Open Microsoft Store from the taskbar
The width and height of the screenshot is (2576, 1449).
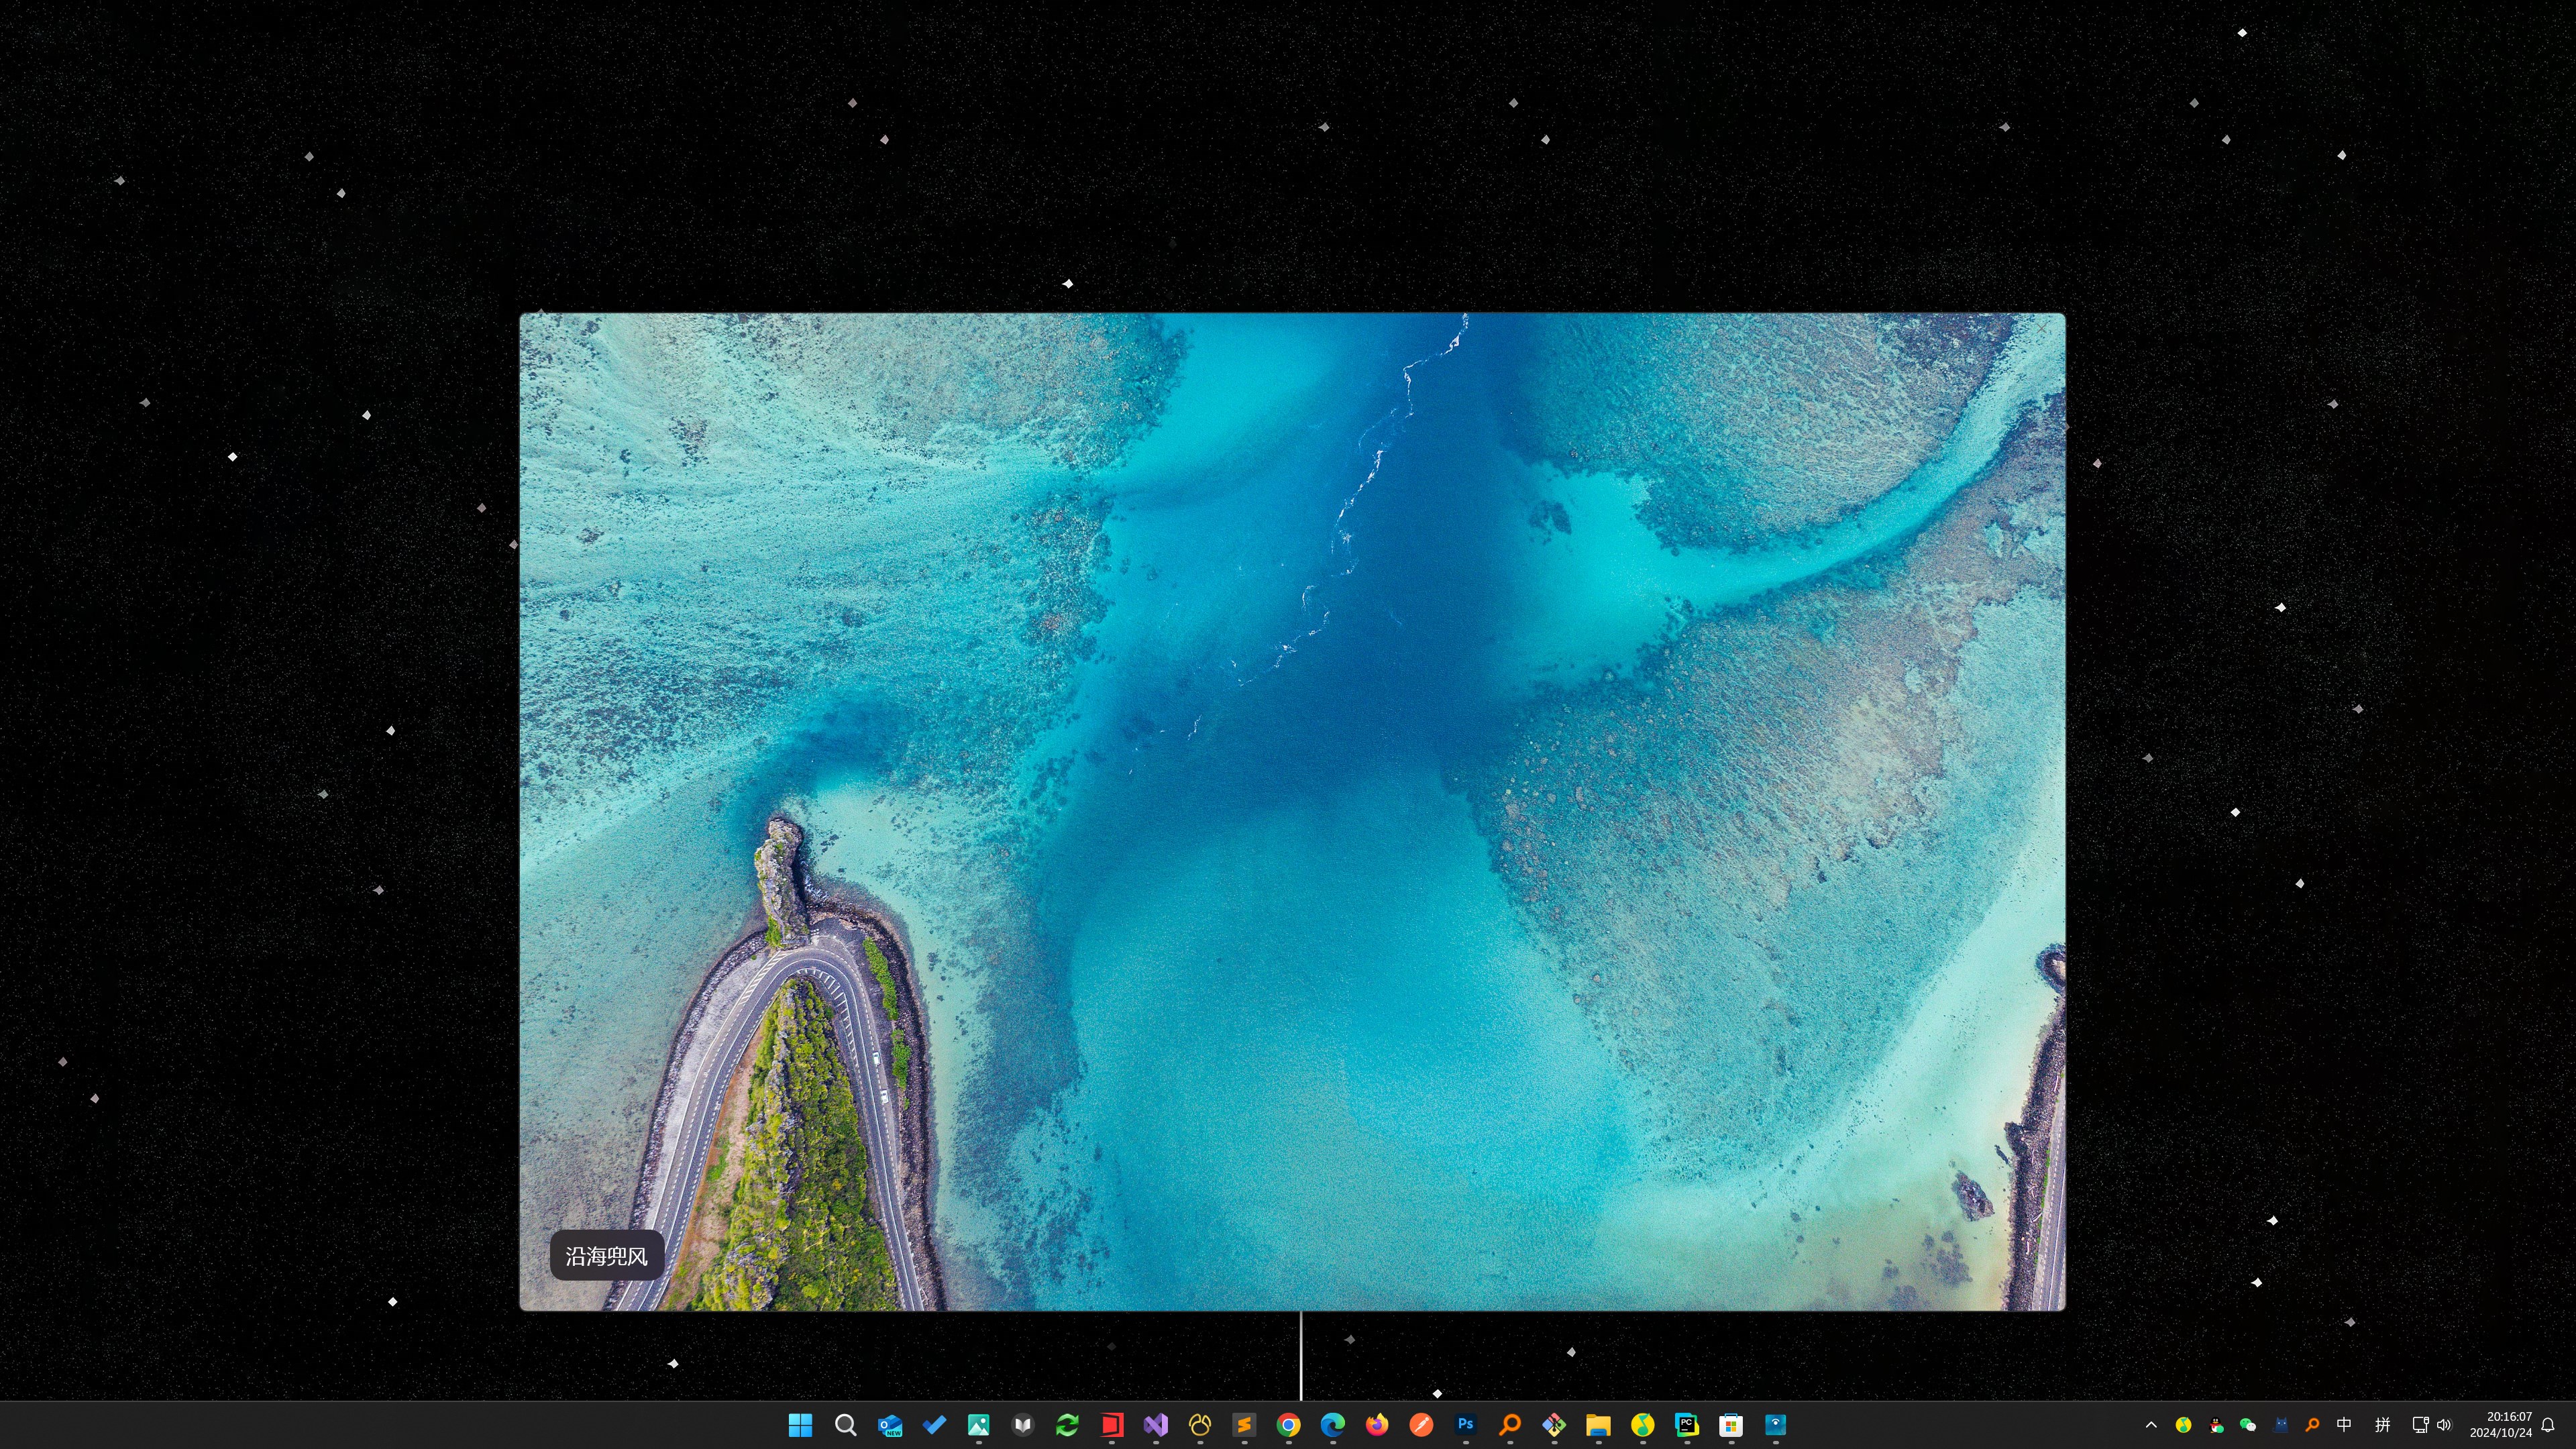tap(1731, 1425)
